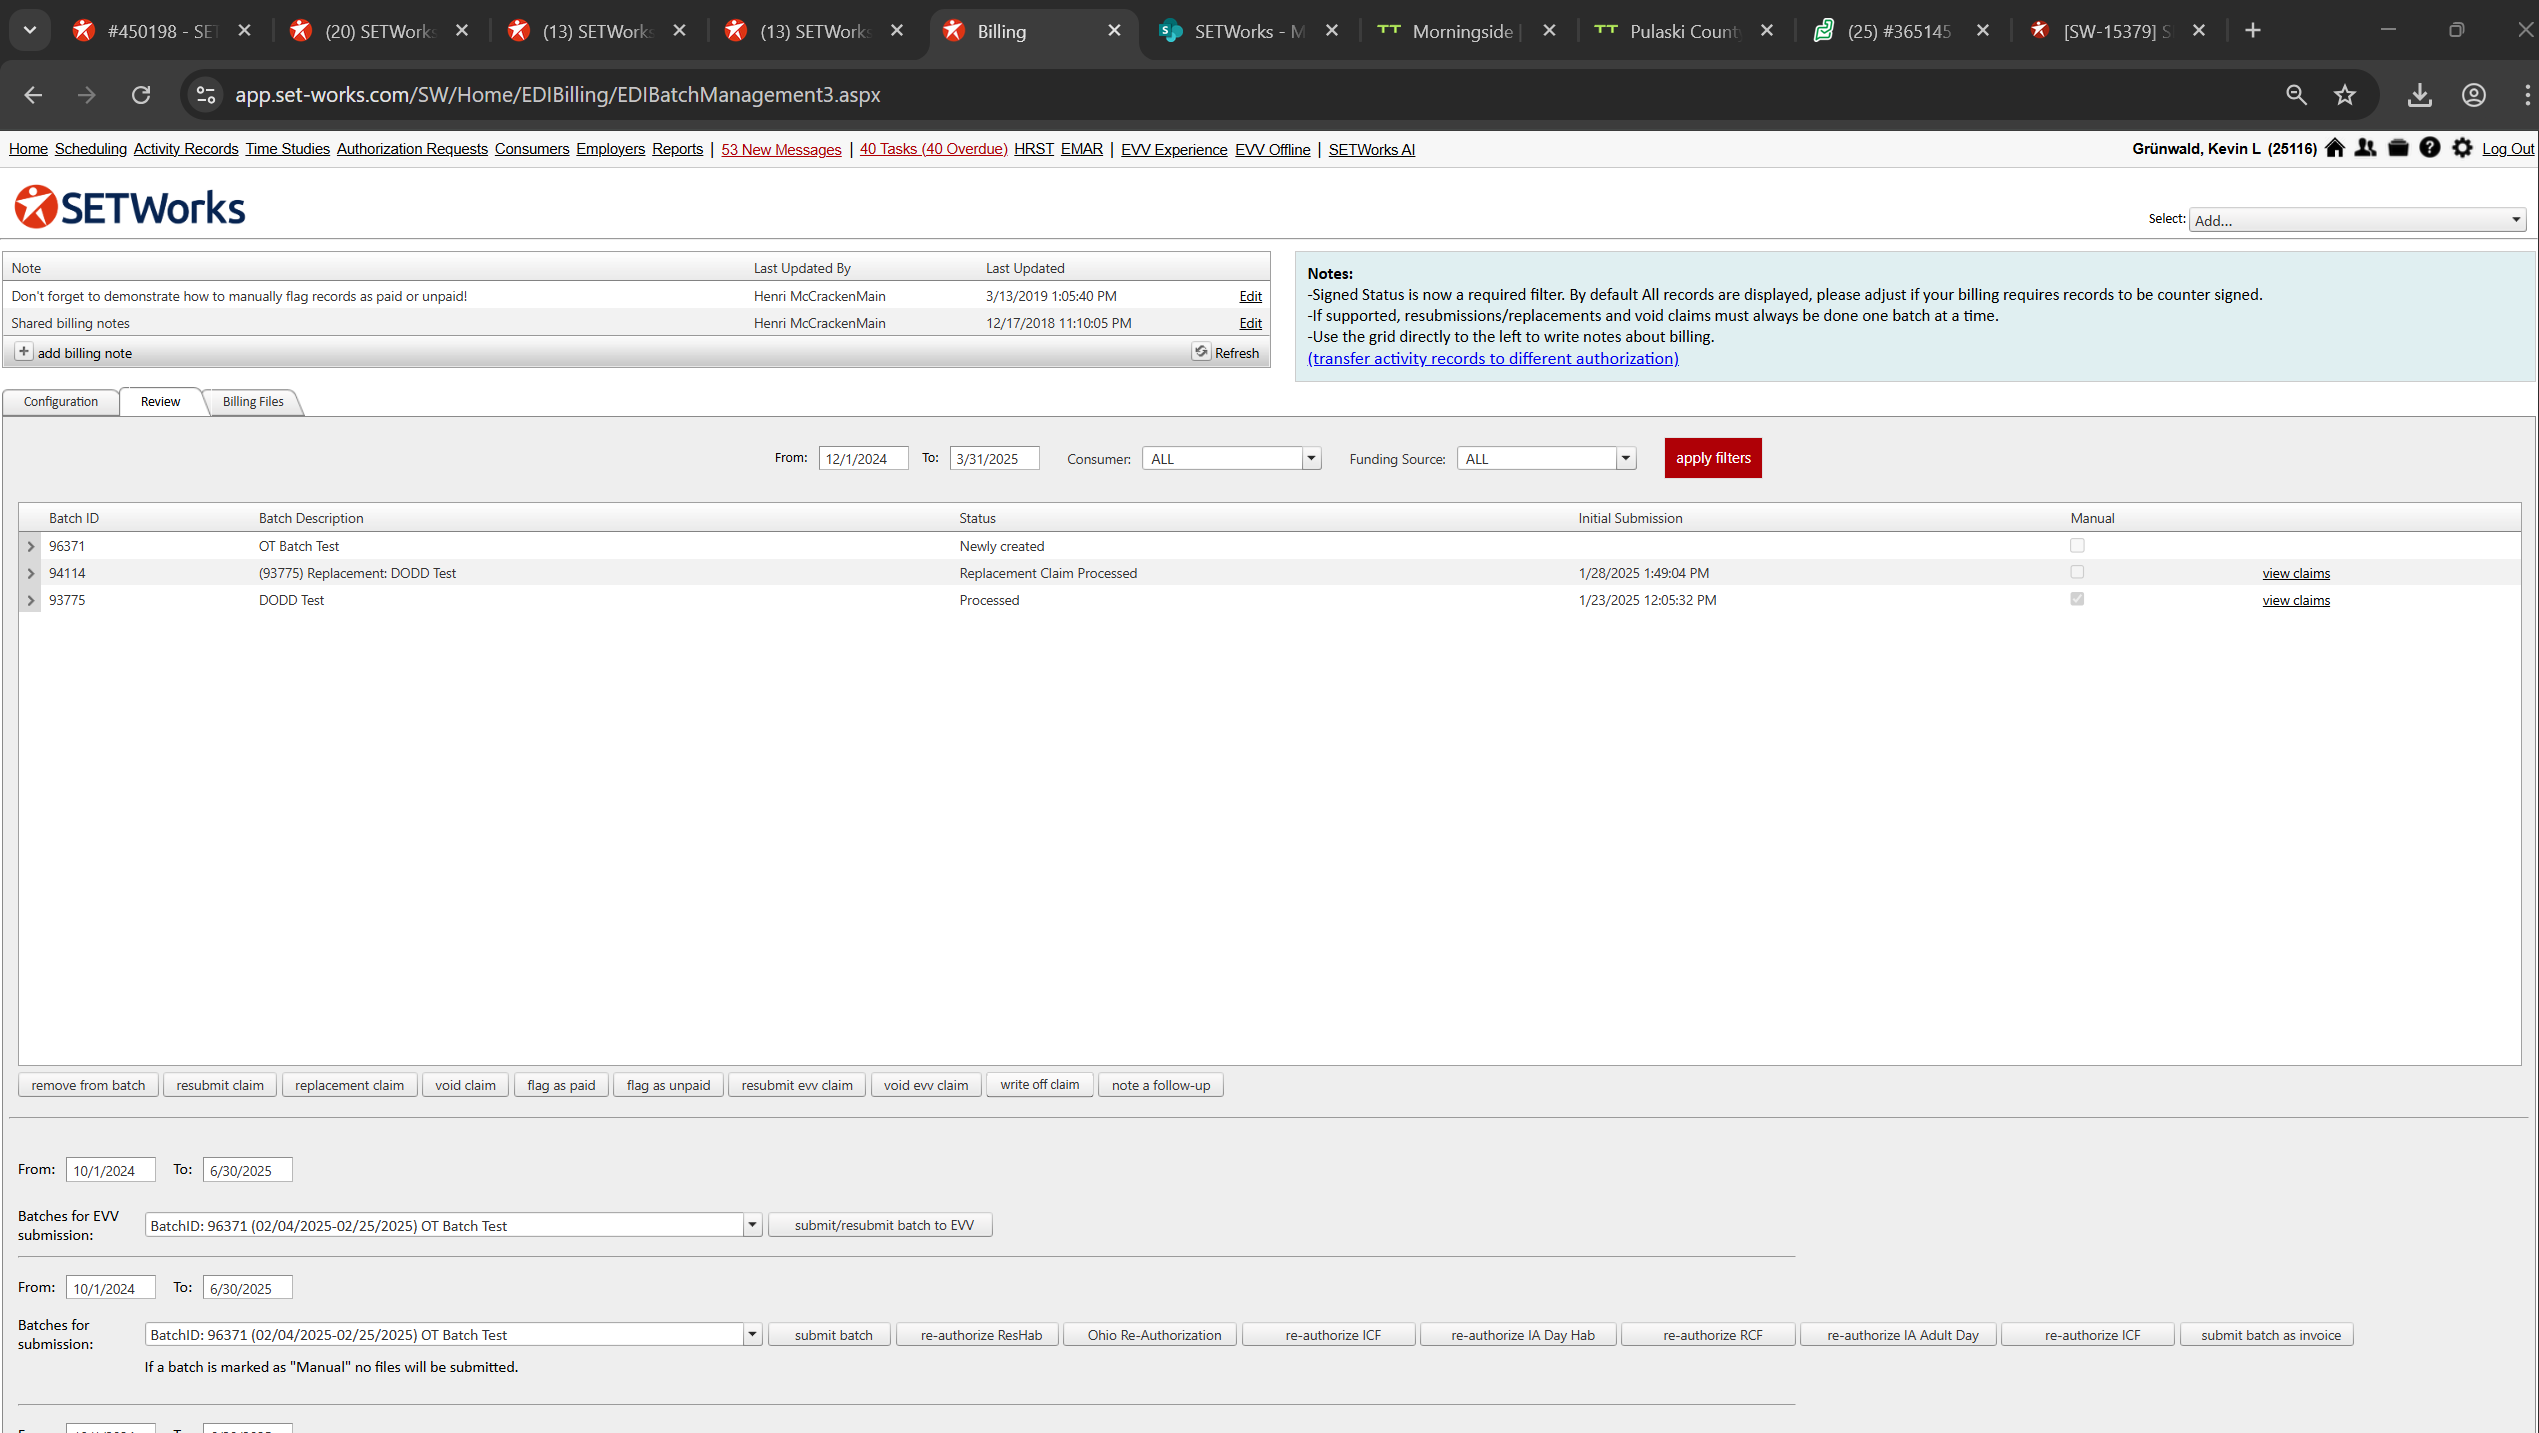Viewport: 2539px width, 1433px height.
Task: Click the briefcase folder icon in header
Action: pos(2398,148)
